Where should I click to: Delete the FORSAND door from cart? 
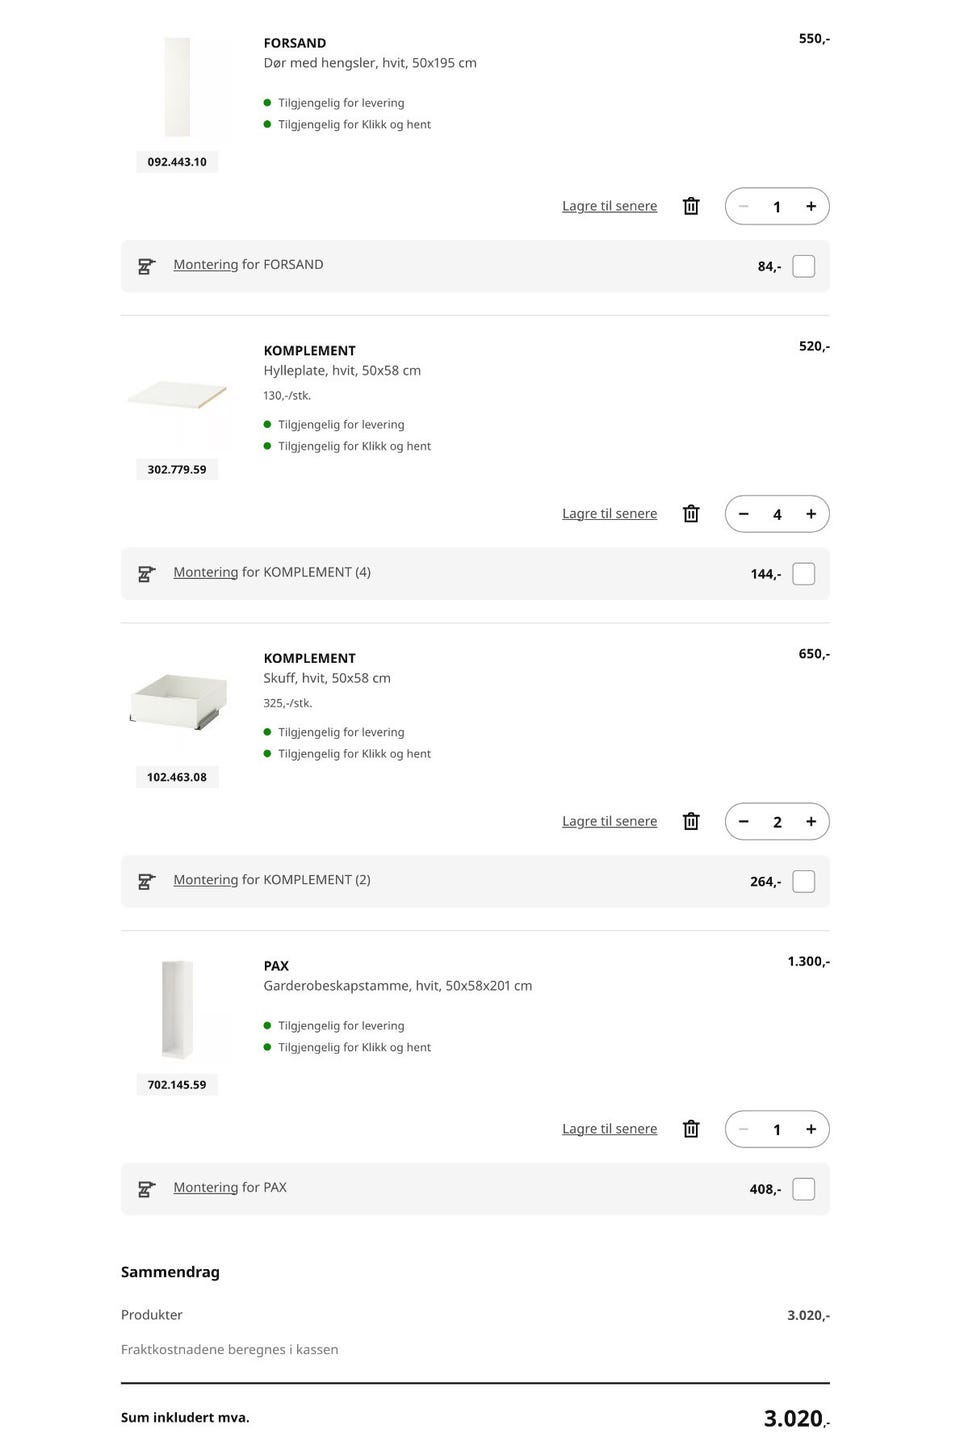coord(691,206)
